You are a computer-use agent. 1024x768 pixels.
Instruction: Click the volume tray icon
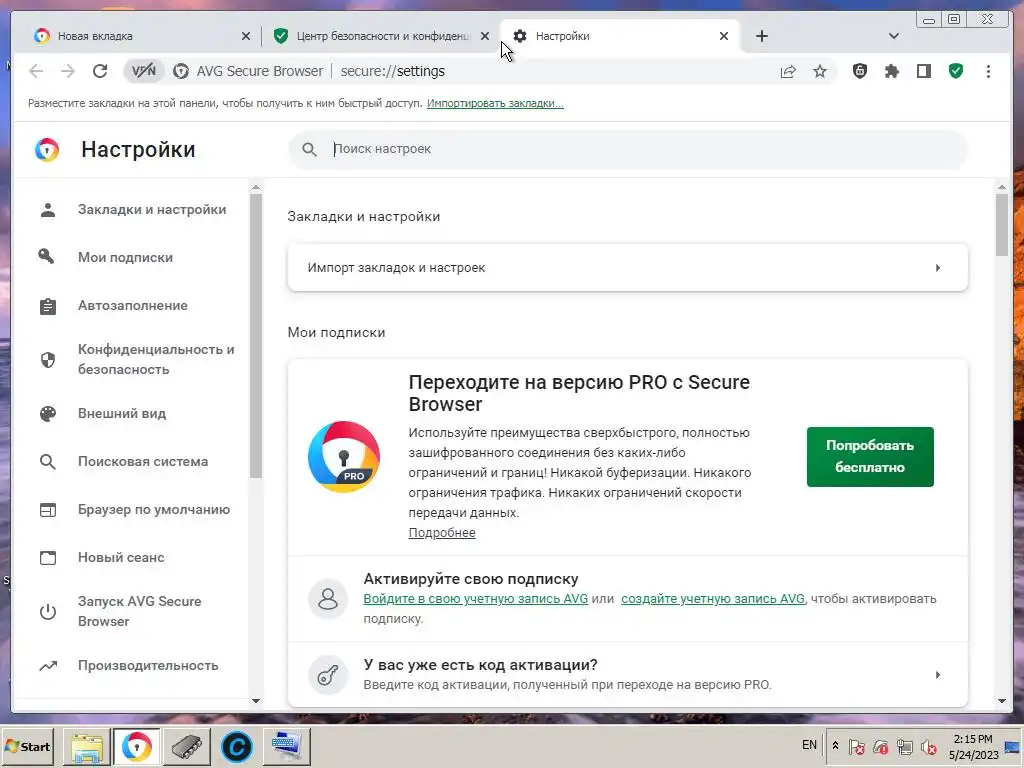[x=928, y=746]
